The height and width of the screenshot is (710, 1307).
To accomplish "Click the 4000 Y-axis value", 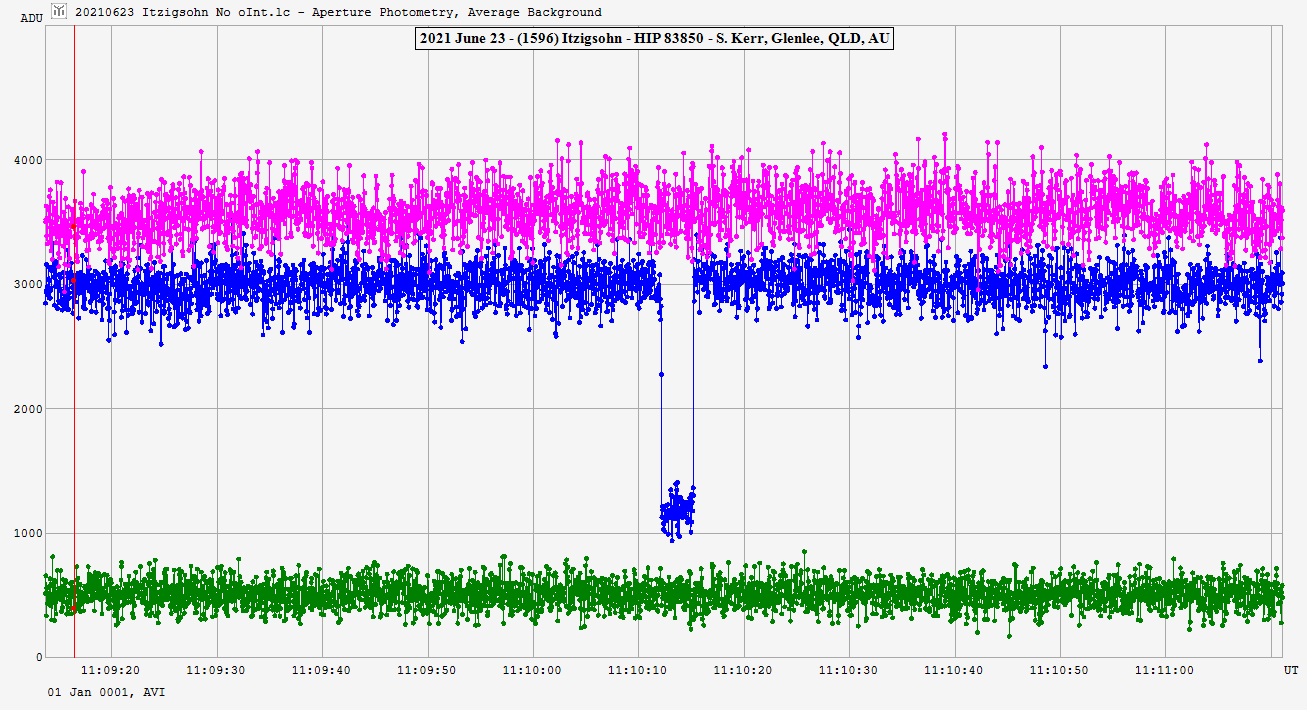I will tap(27, 160).
